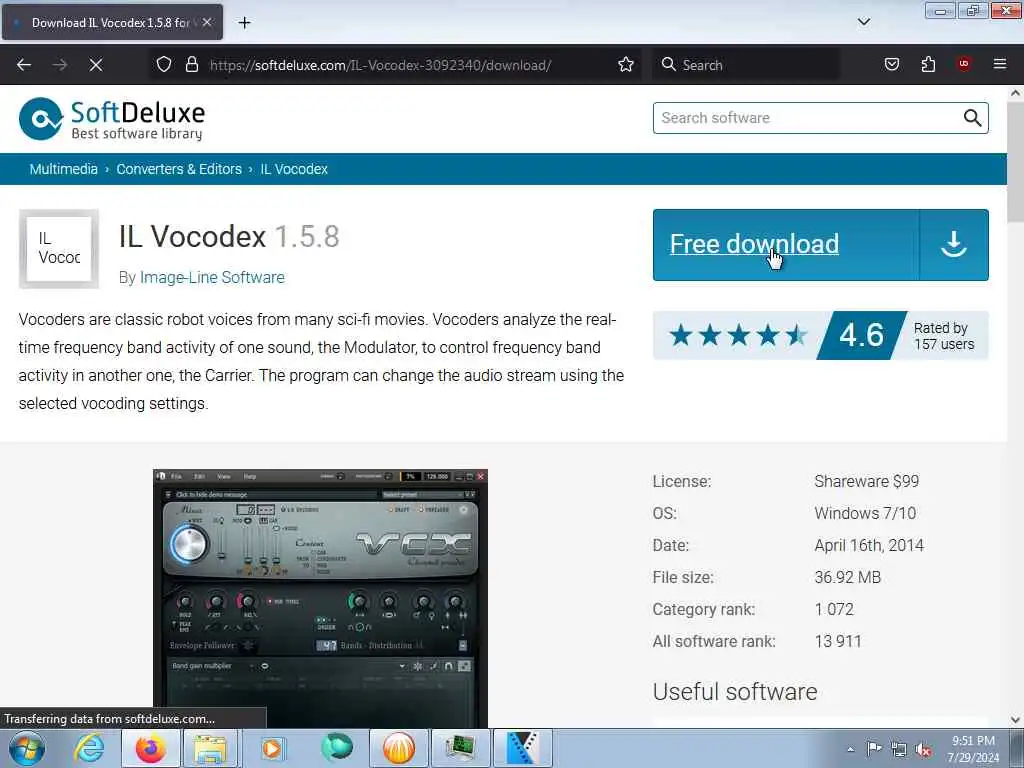The height and width of the screenshot is (768, 1024).
Task: Click the Useful software heading
Action: [x=735, y=692]
